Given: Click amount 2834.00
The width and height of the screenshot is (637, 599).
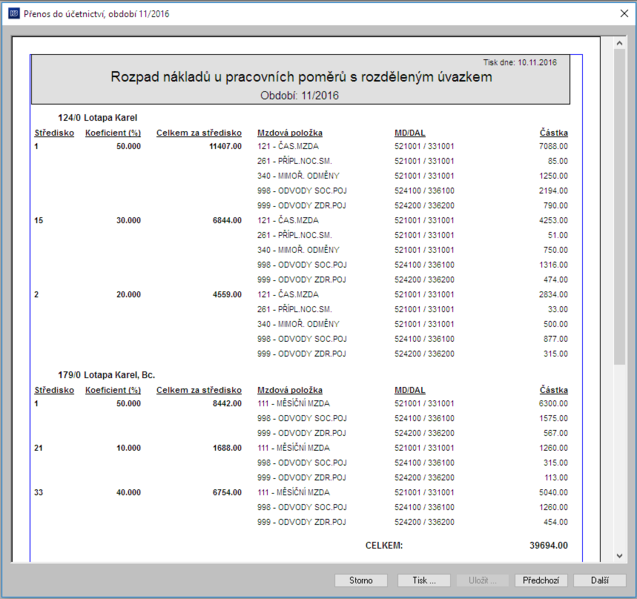Looking at the screenshot, I should coord(553,294).
